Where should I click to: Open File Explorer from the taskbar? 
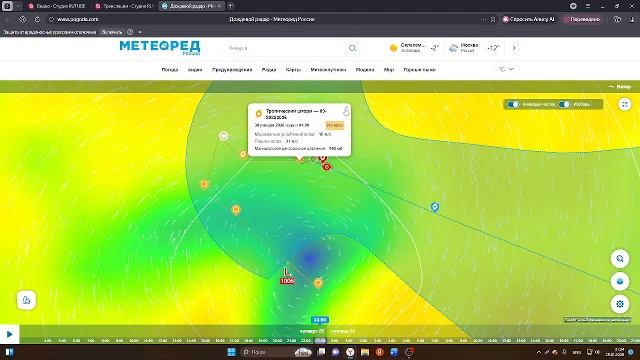[x=364, y=352]
